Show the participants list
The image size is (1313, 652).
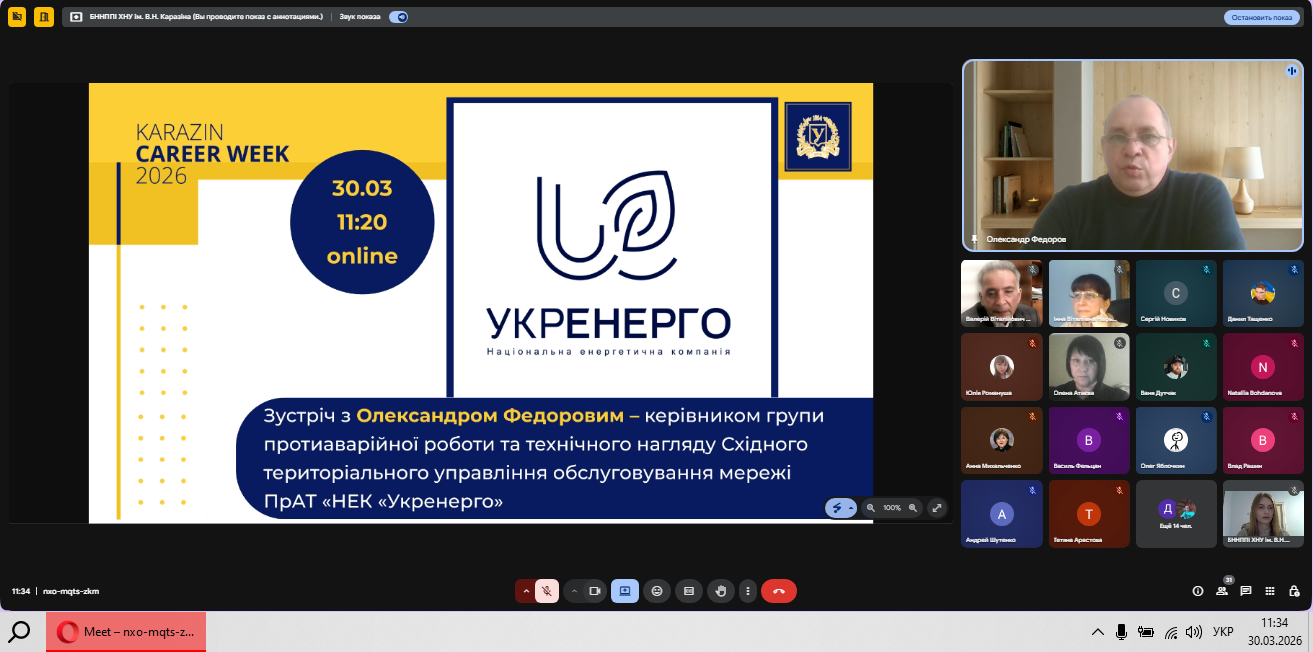click(1222, 591)
